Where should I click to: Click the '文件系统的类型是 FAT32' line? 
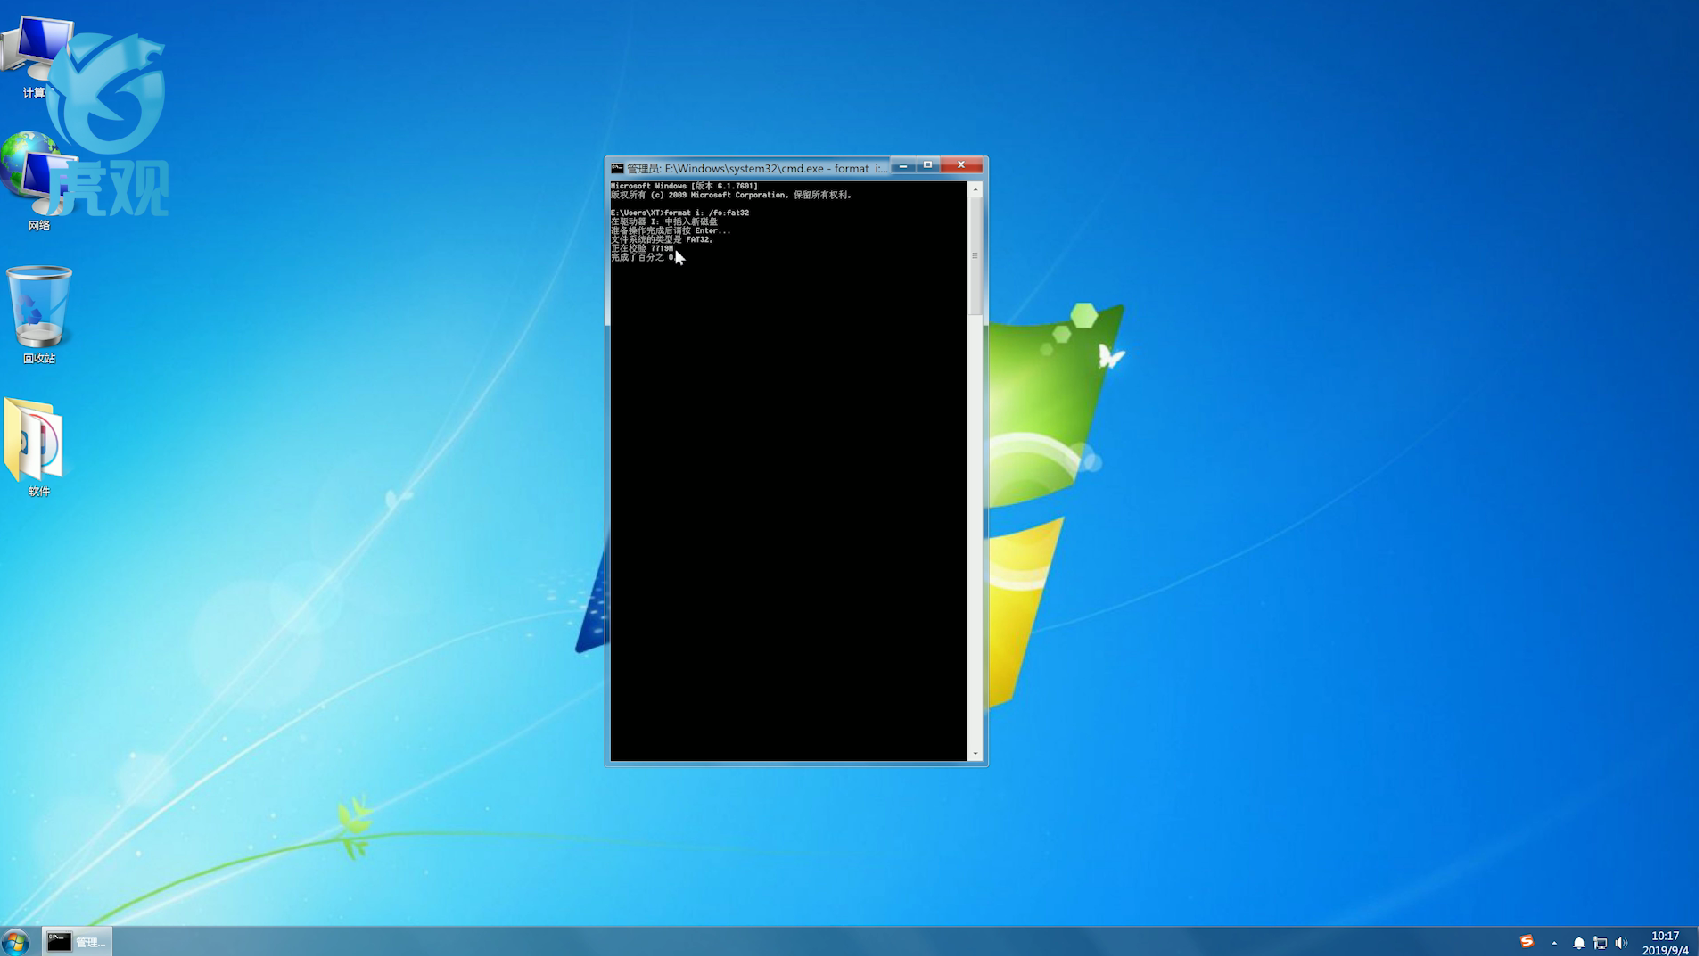click(662, 239)
